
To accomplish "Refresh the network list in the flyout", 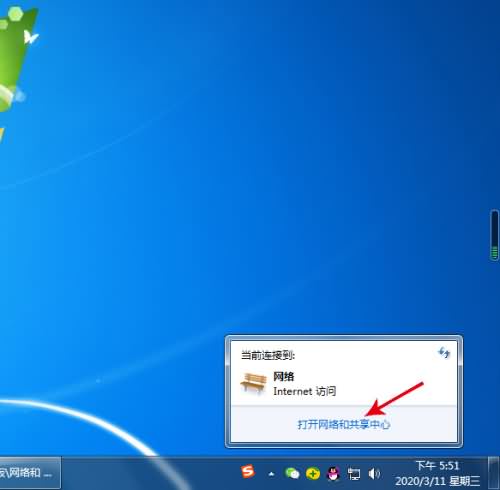I will [x=444, y=352].
